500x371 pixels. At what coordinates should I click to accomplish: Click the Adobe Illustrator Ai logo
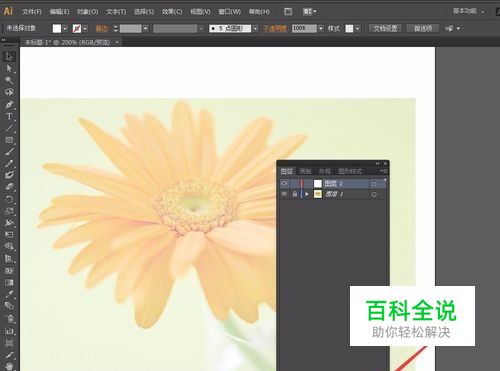[8, 11]
